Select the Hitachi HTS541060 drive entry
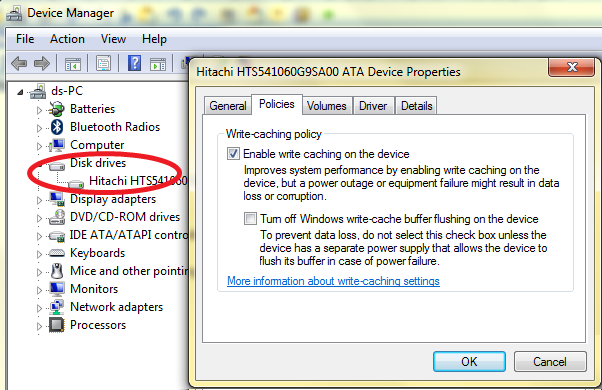The height and width of the screenshot is (390, 602). coord(139,181)
